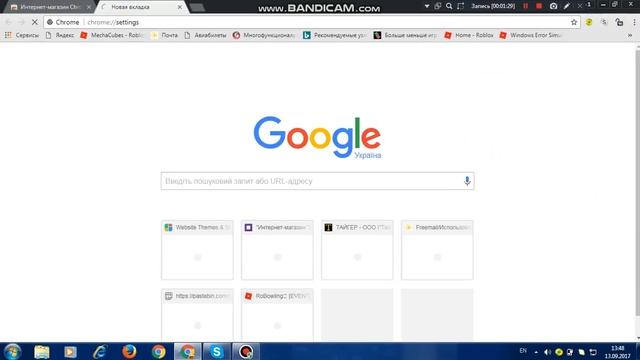Open Chrome's three-dot menu
Screen dimensions: 640x360
[634, 22]
